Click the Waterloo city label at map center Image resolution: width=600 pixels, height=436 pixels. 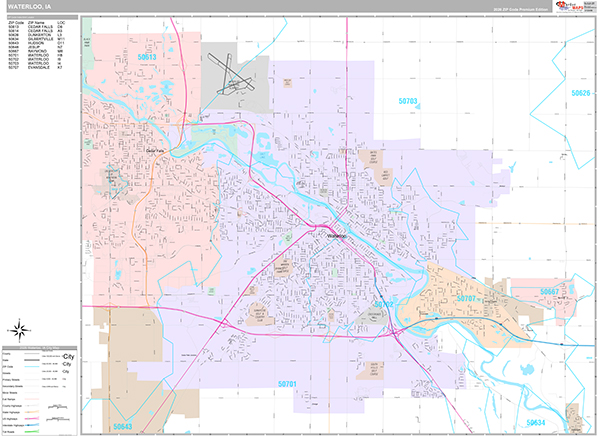click(x=331, y=235)
